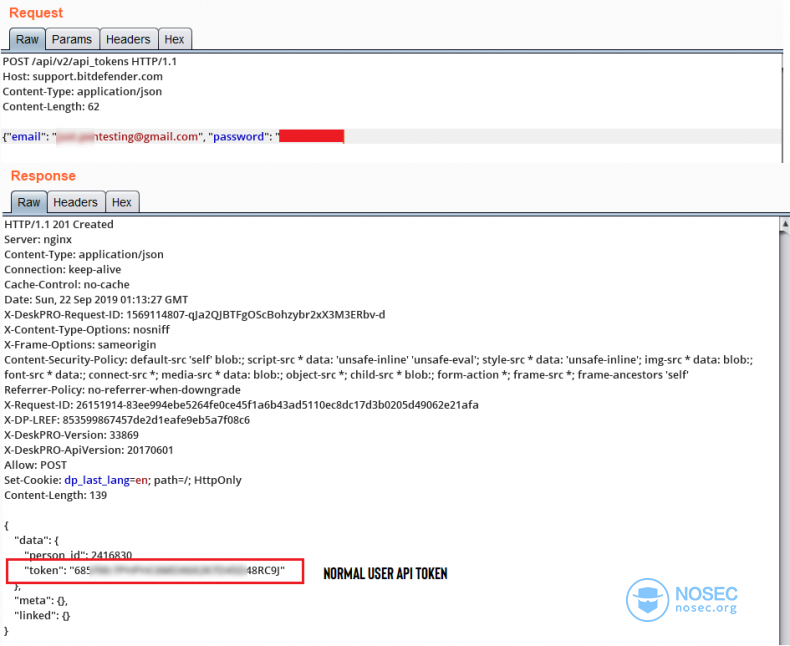Image resolution: width=790 pixels, height=646 pixels.
Task: Switch to the Response Headers tab
Action: pos(76,202)
